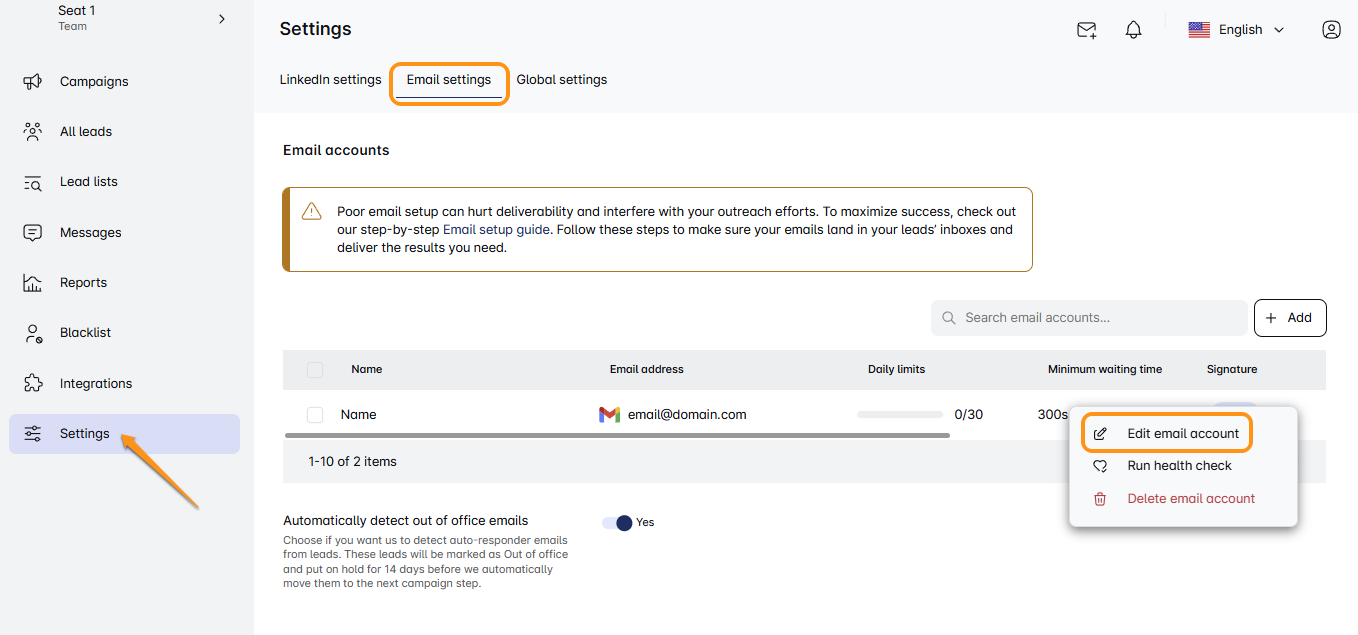Screen dimensions: 1358x635
Task: Click the Lead lists search icon
Action: (x=32, y=182)
